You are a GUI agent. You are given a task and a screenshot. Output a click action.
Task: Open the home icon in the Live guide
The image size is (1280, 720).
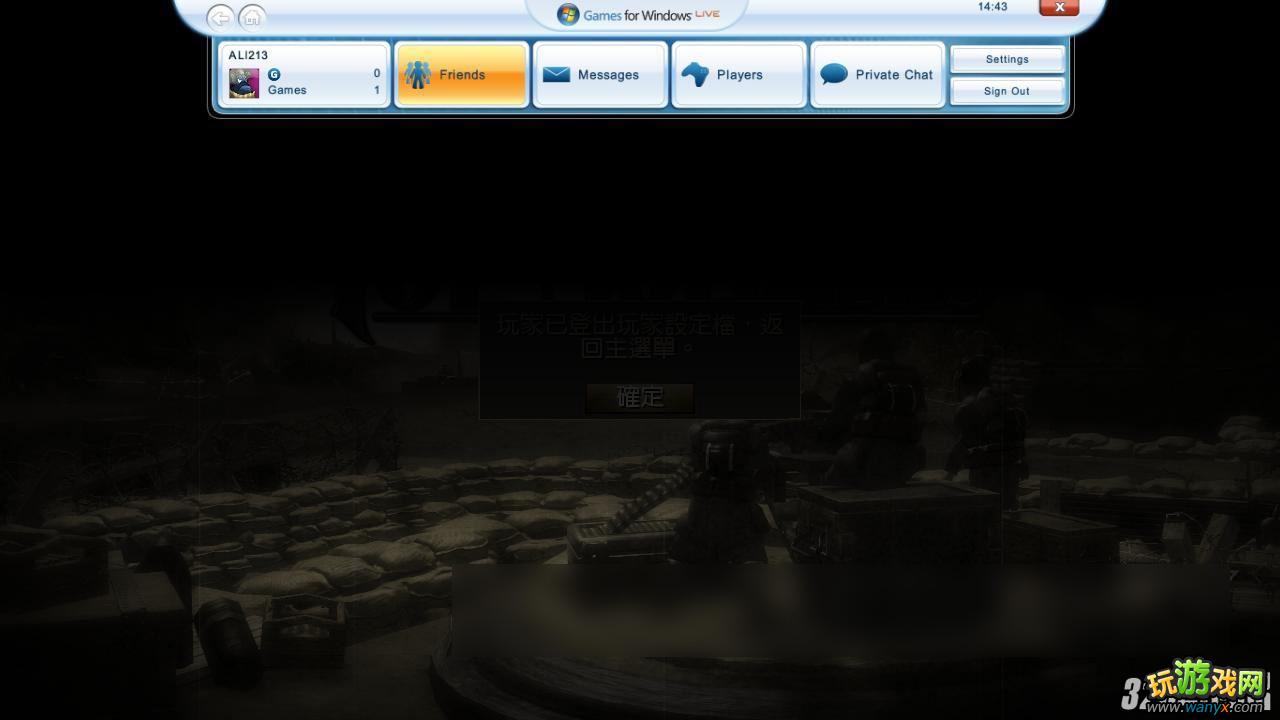[x=252, y=17]
